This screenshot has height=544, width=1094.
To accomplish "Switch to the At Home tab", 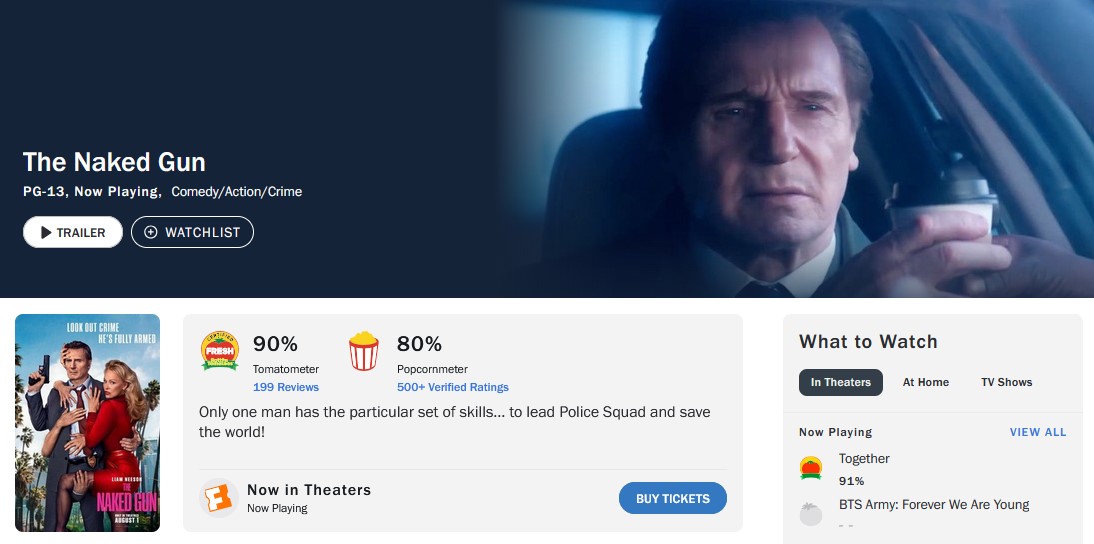I will click(926, 382).
